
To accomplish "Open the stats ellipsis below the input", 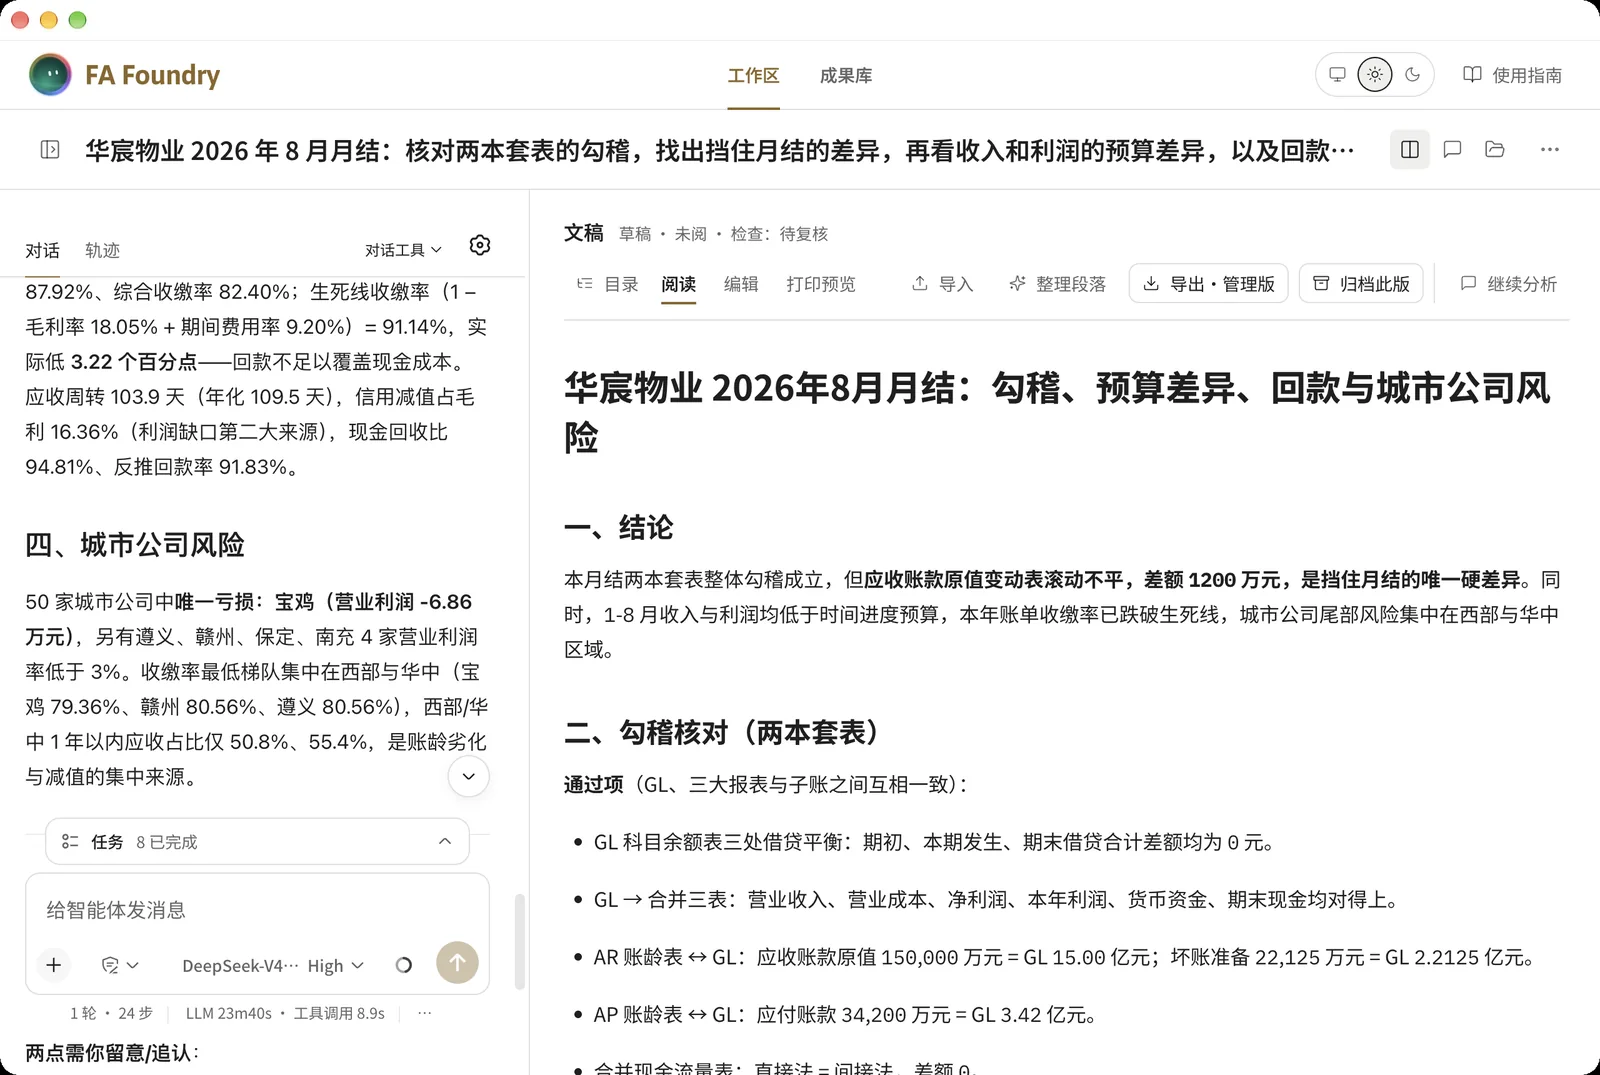I will 425,1013.
